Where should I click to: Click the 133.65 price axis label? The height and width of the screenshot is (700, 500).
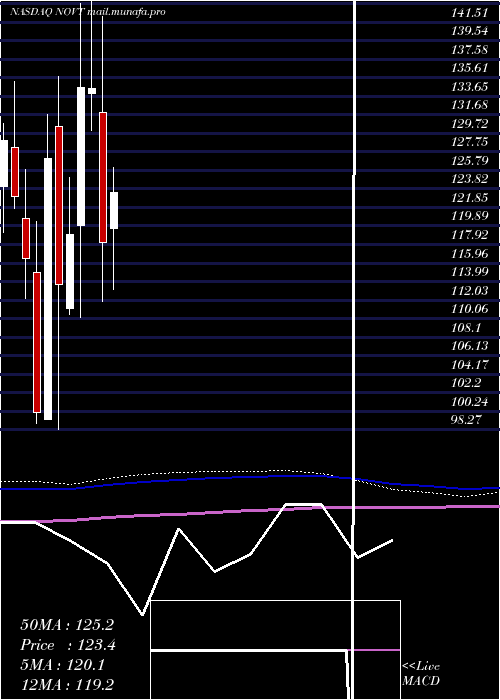click(470, 87)
